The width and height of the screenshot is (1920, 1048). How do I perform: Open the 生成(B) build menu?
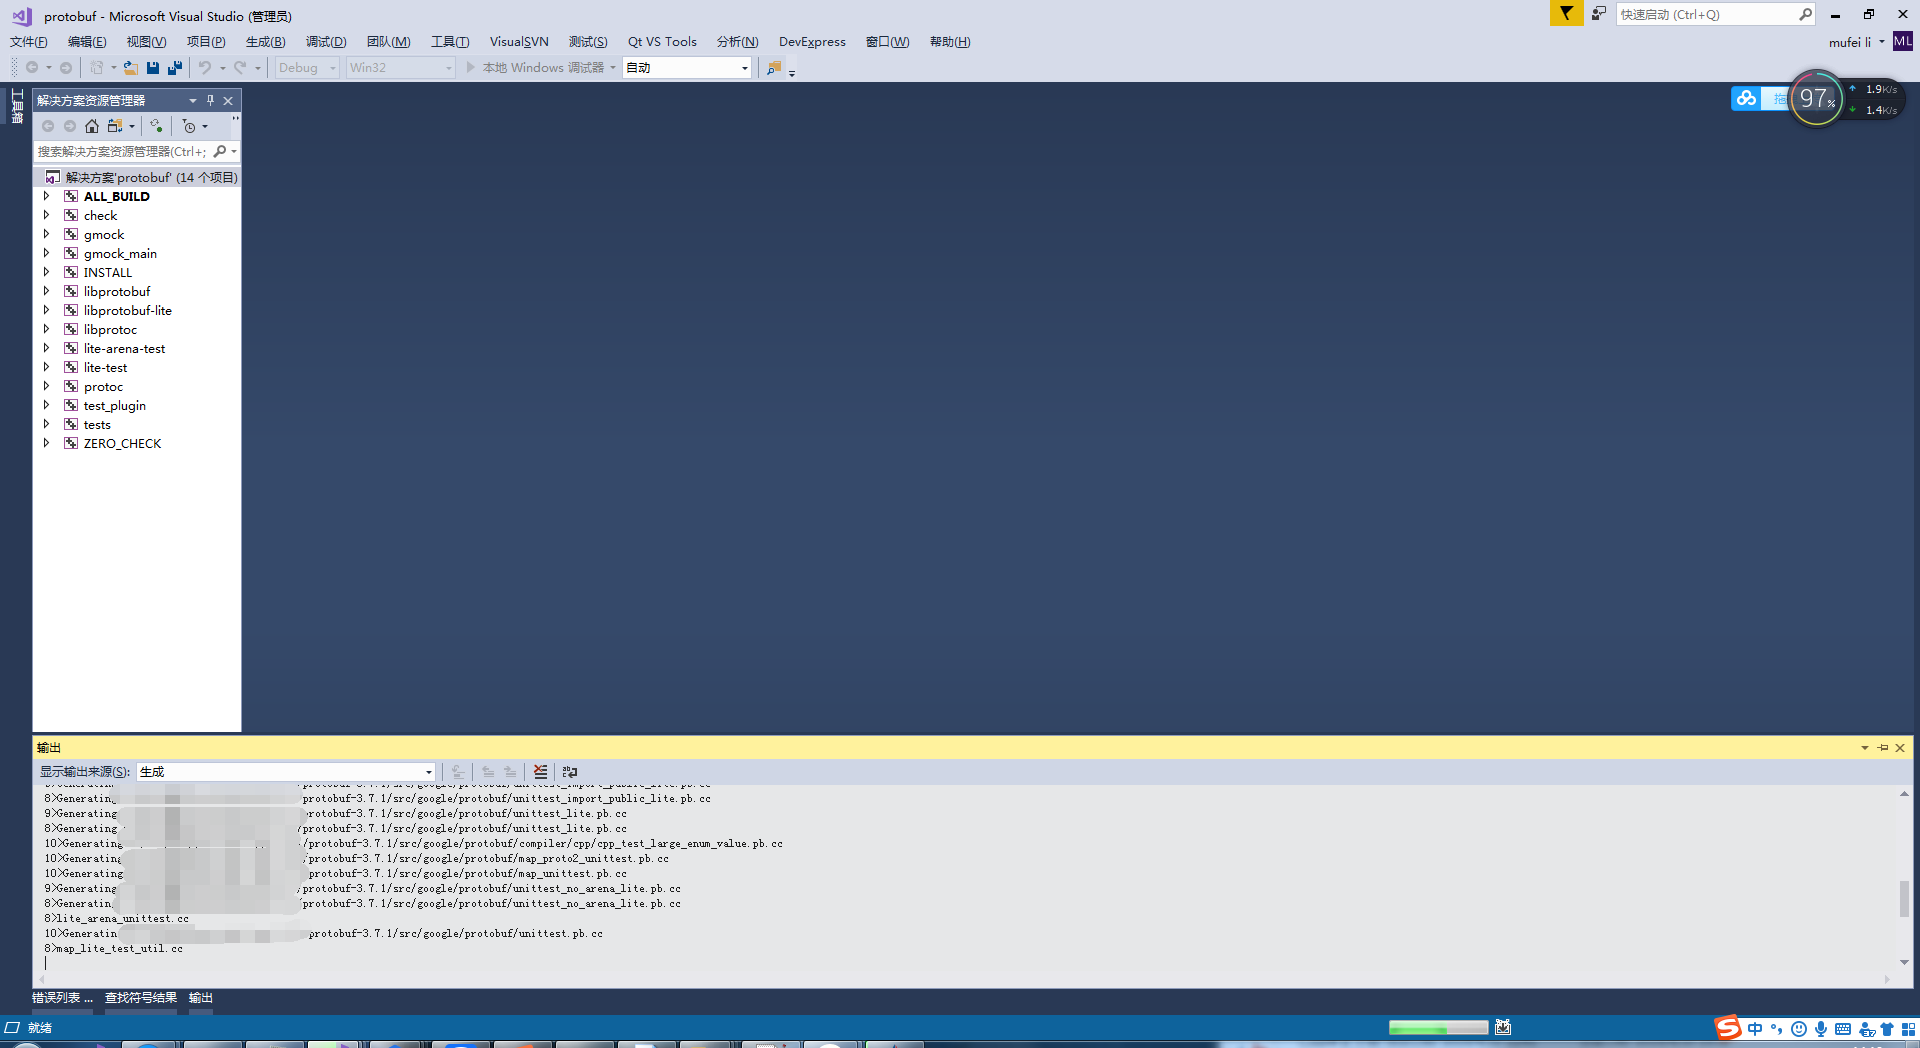click(265, 42)
